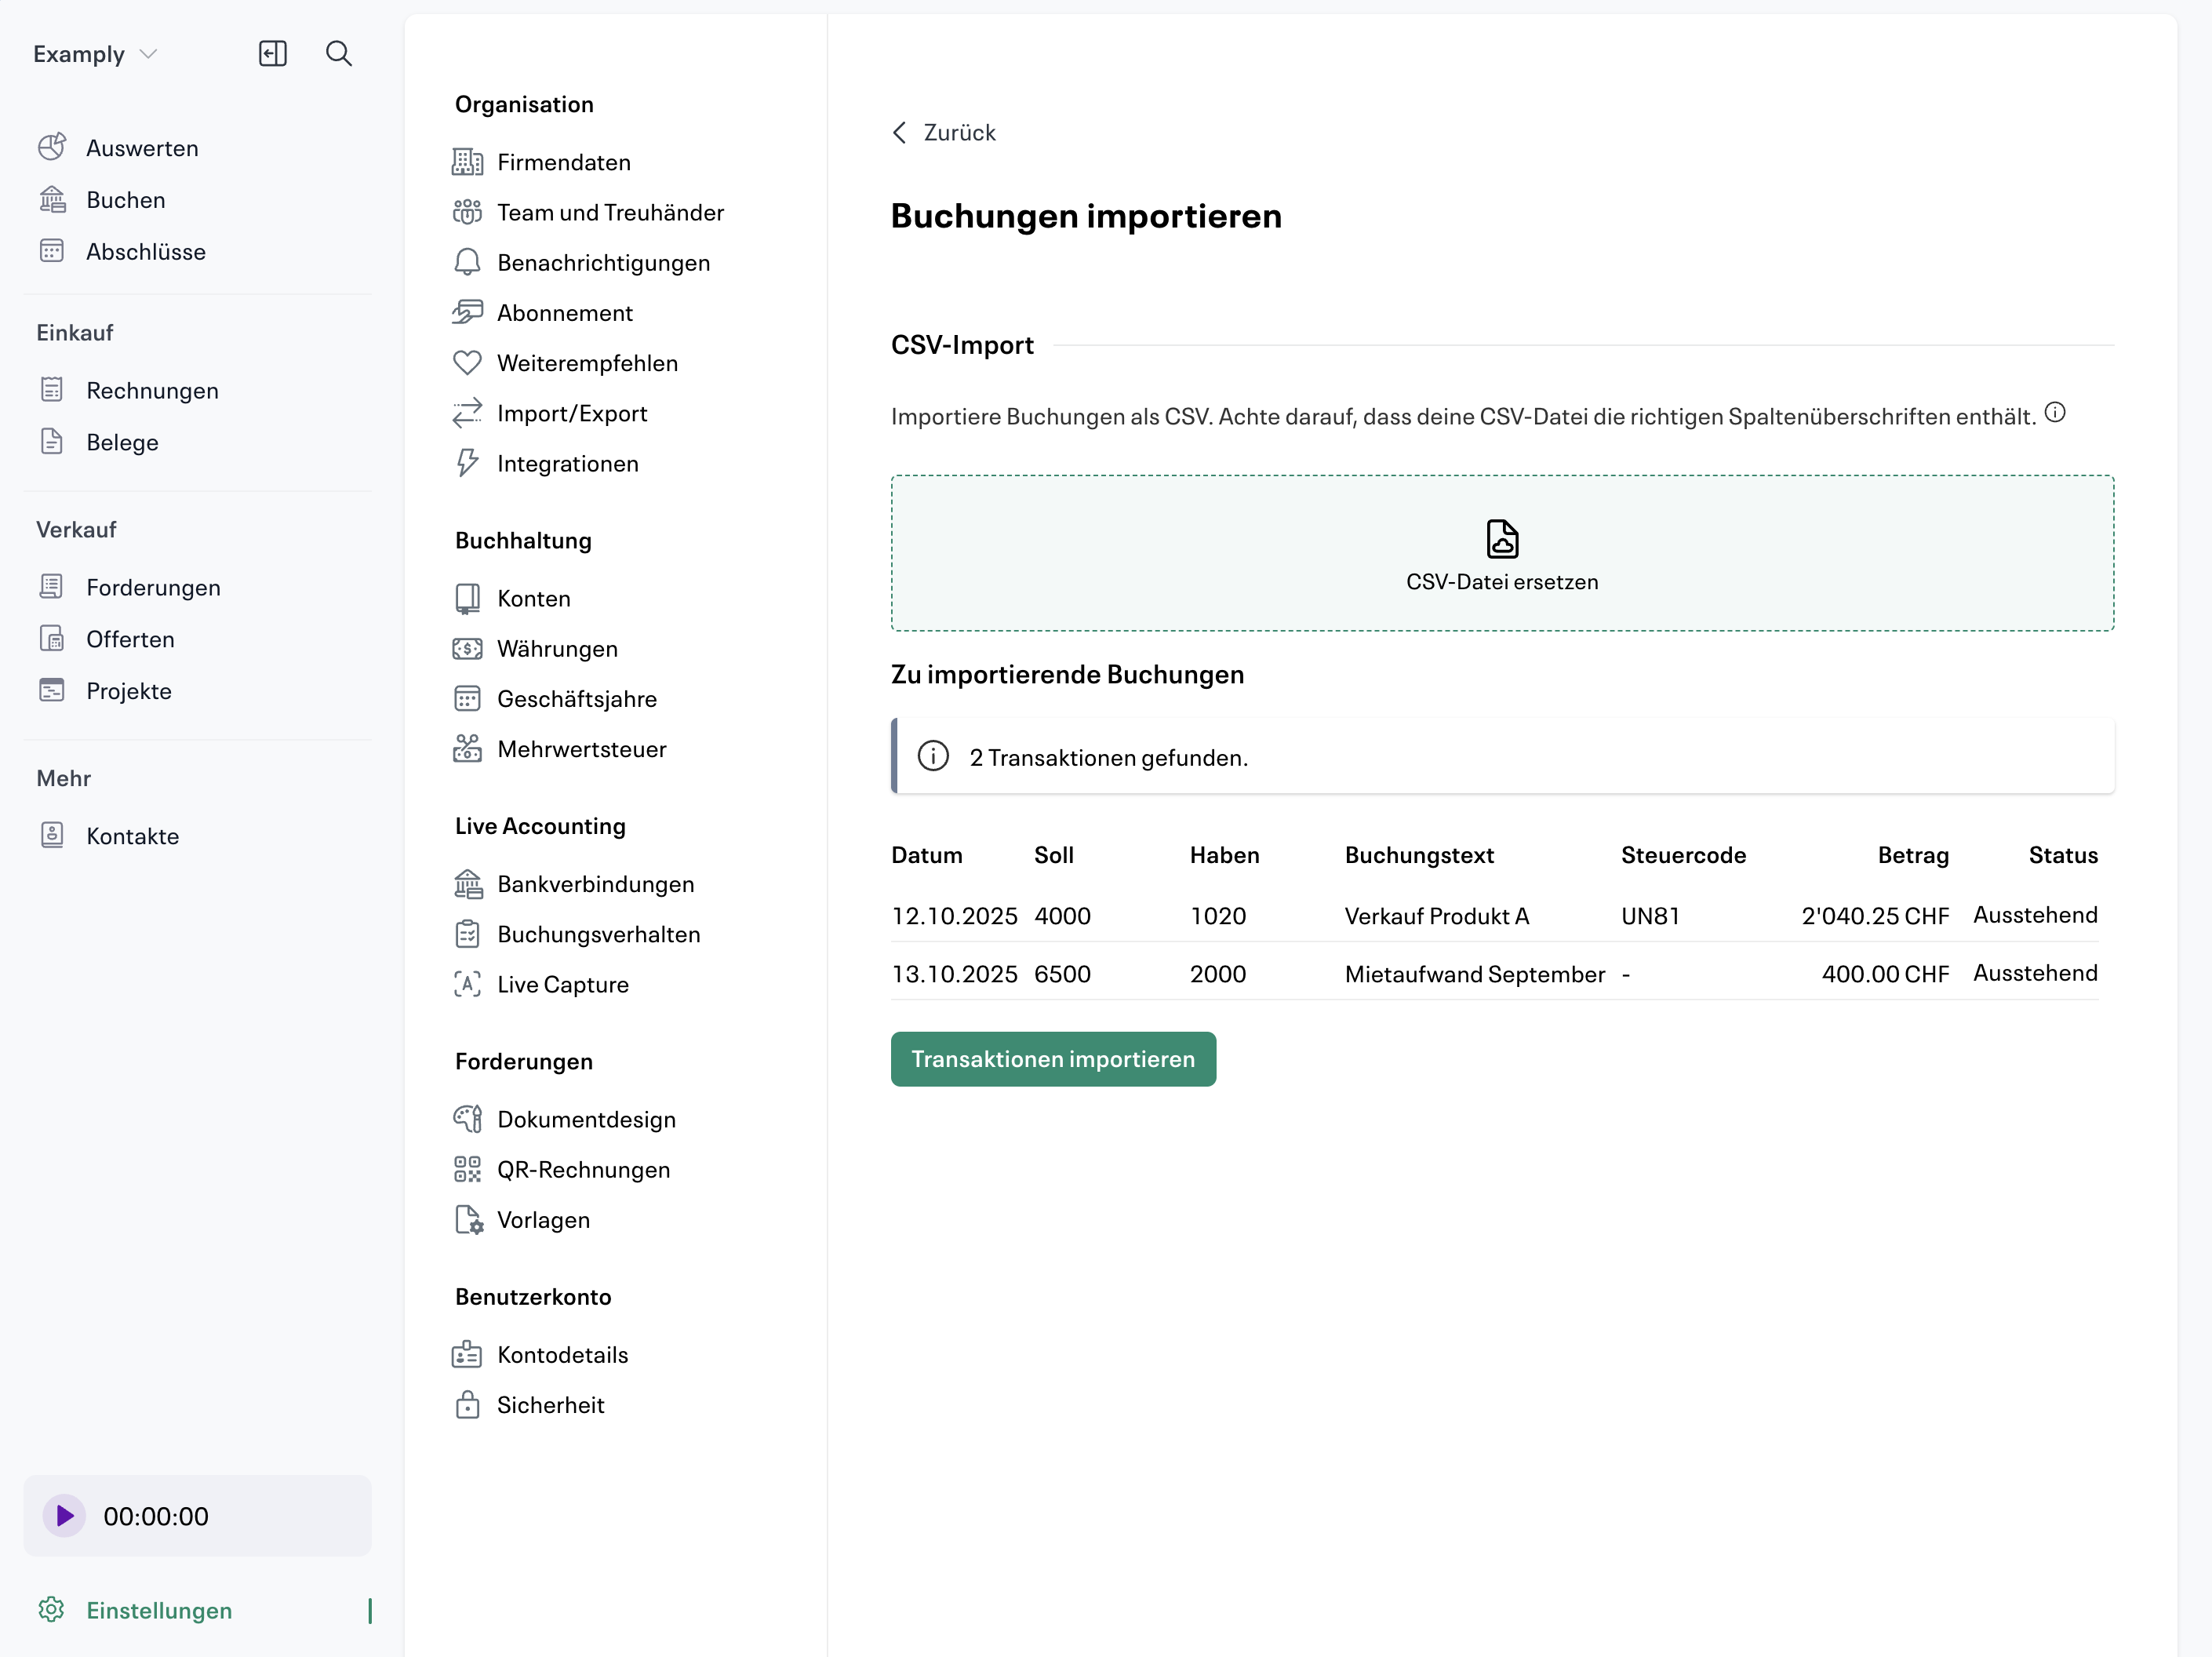Open Mehrwertsteuer via the percent icon
This screenshot has height=1657, width=2212.
click(467, 748)
